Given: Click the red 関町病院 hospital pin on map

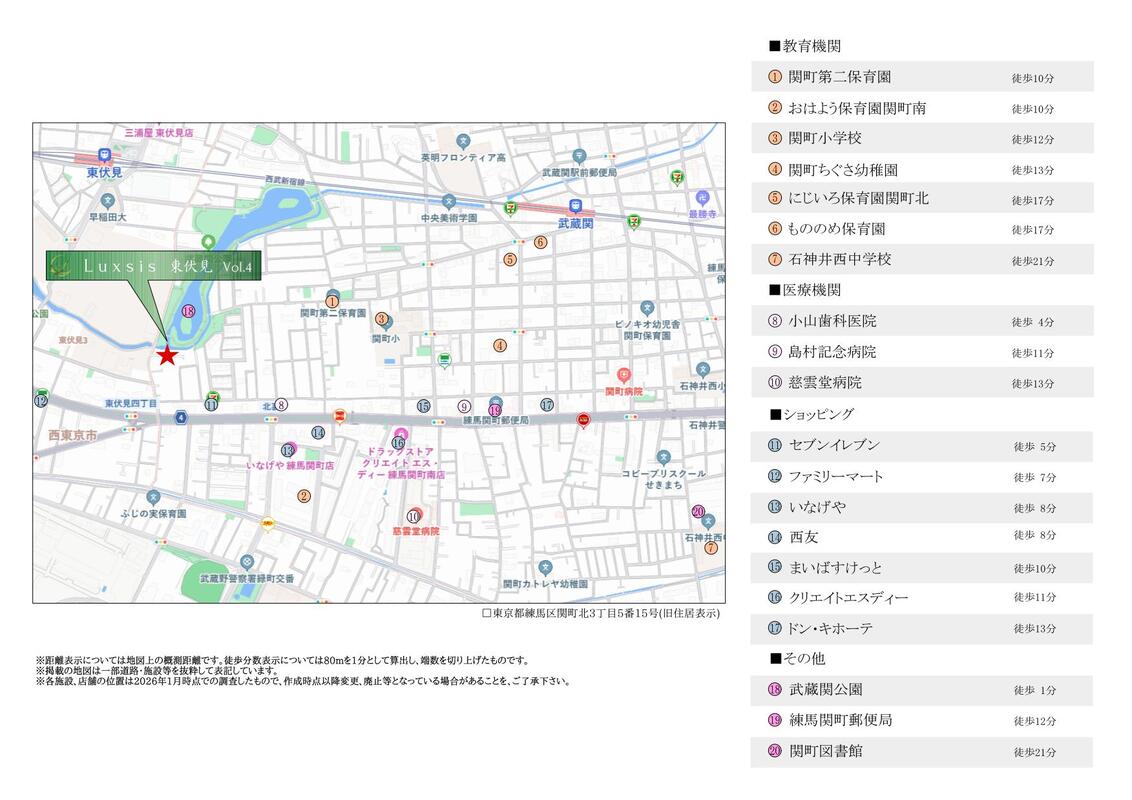Looking at the screenshot, I should coord(624,376).
